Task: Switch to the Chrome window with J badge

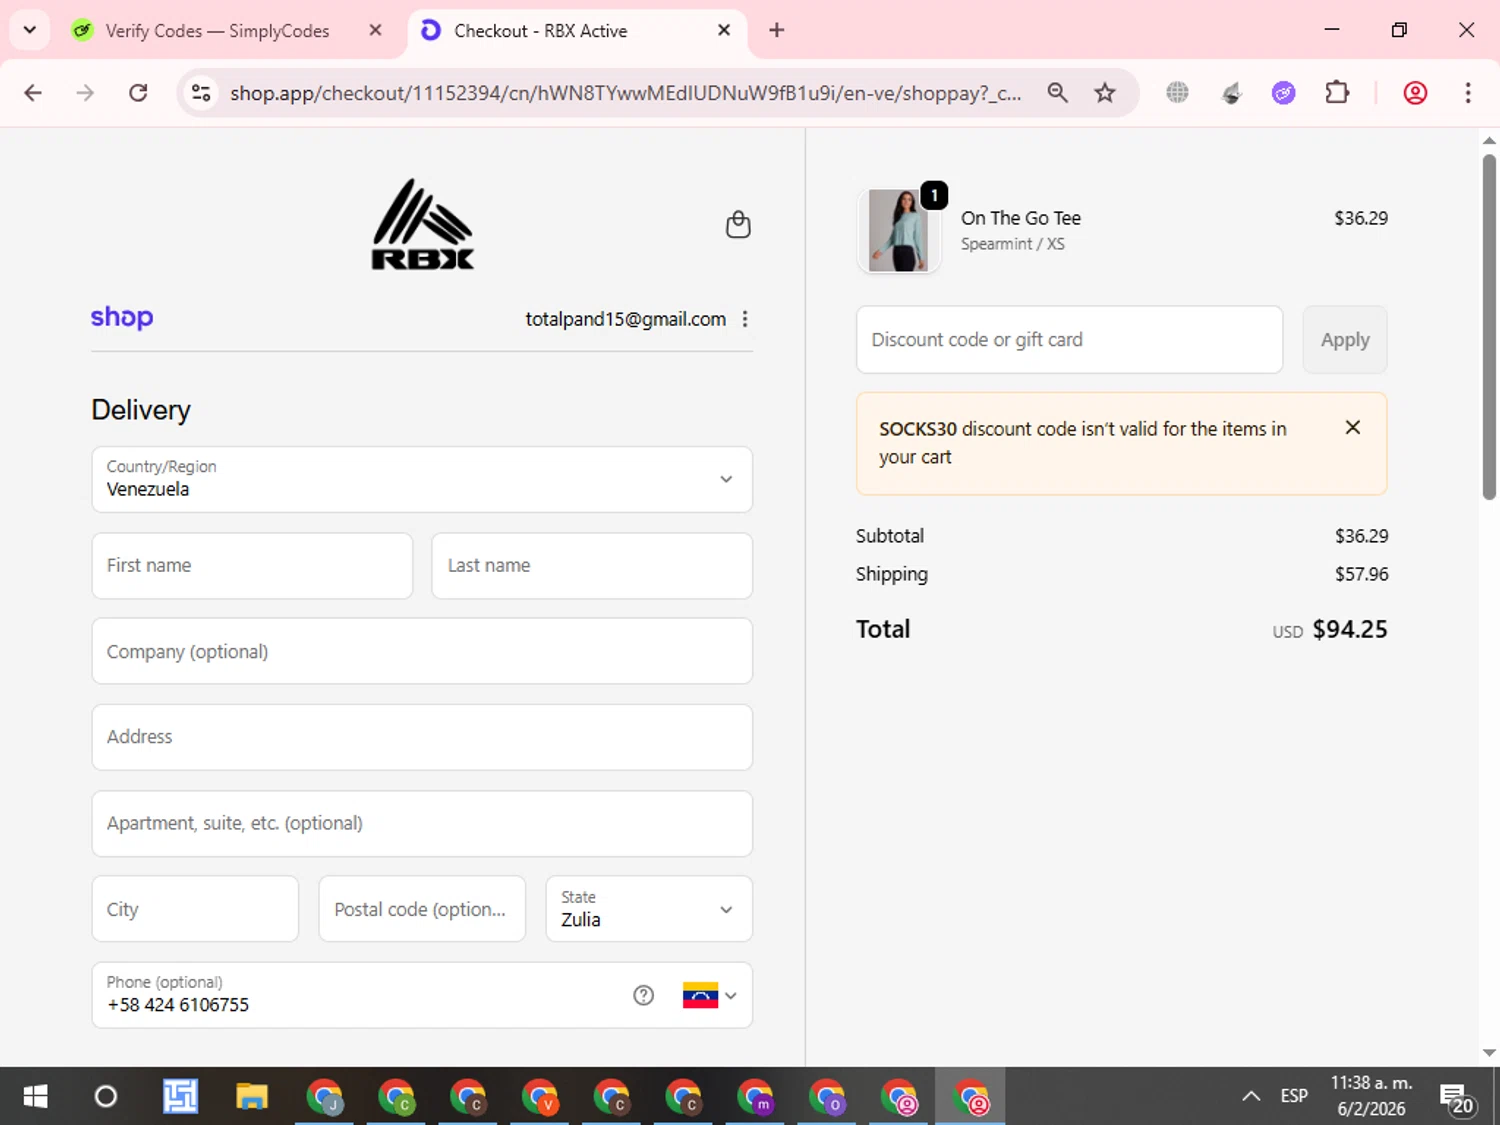Action: pos(324,1096)
